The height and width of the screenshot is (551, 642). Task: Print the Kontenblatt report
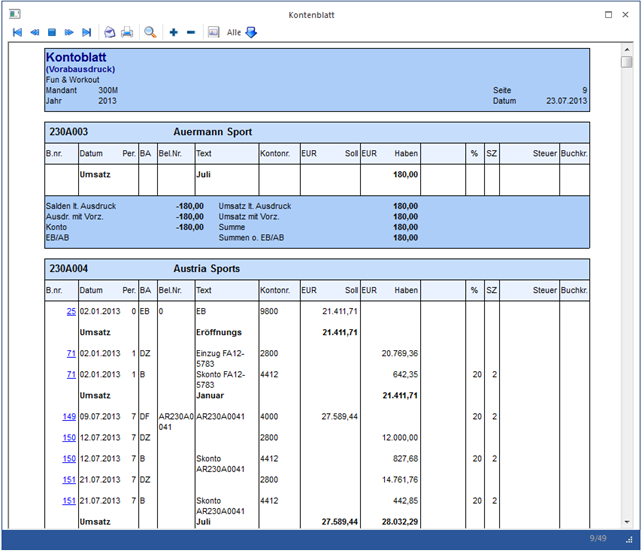pos(127,33)
